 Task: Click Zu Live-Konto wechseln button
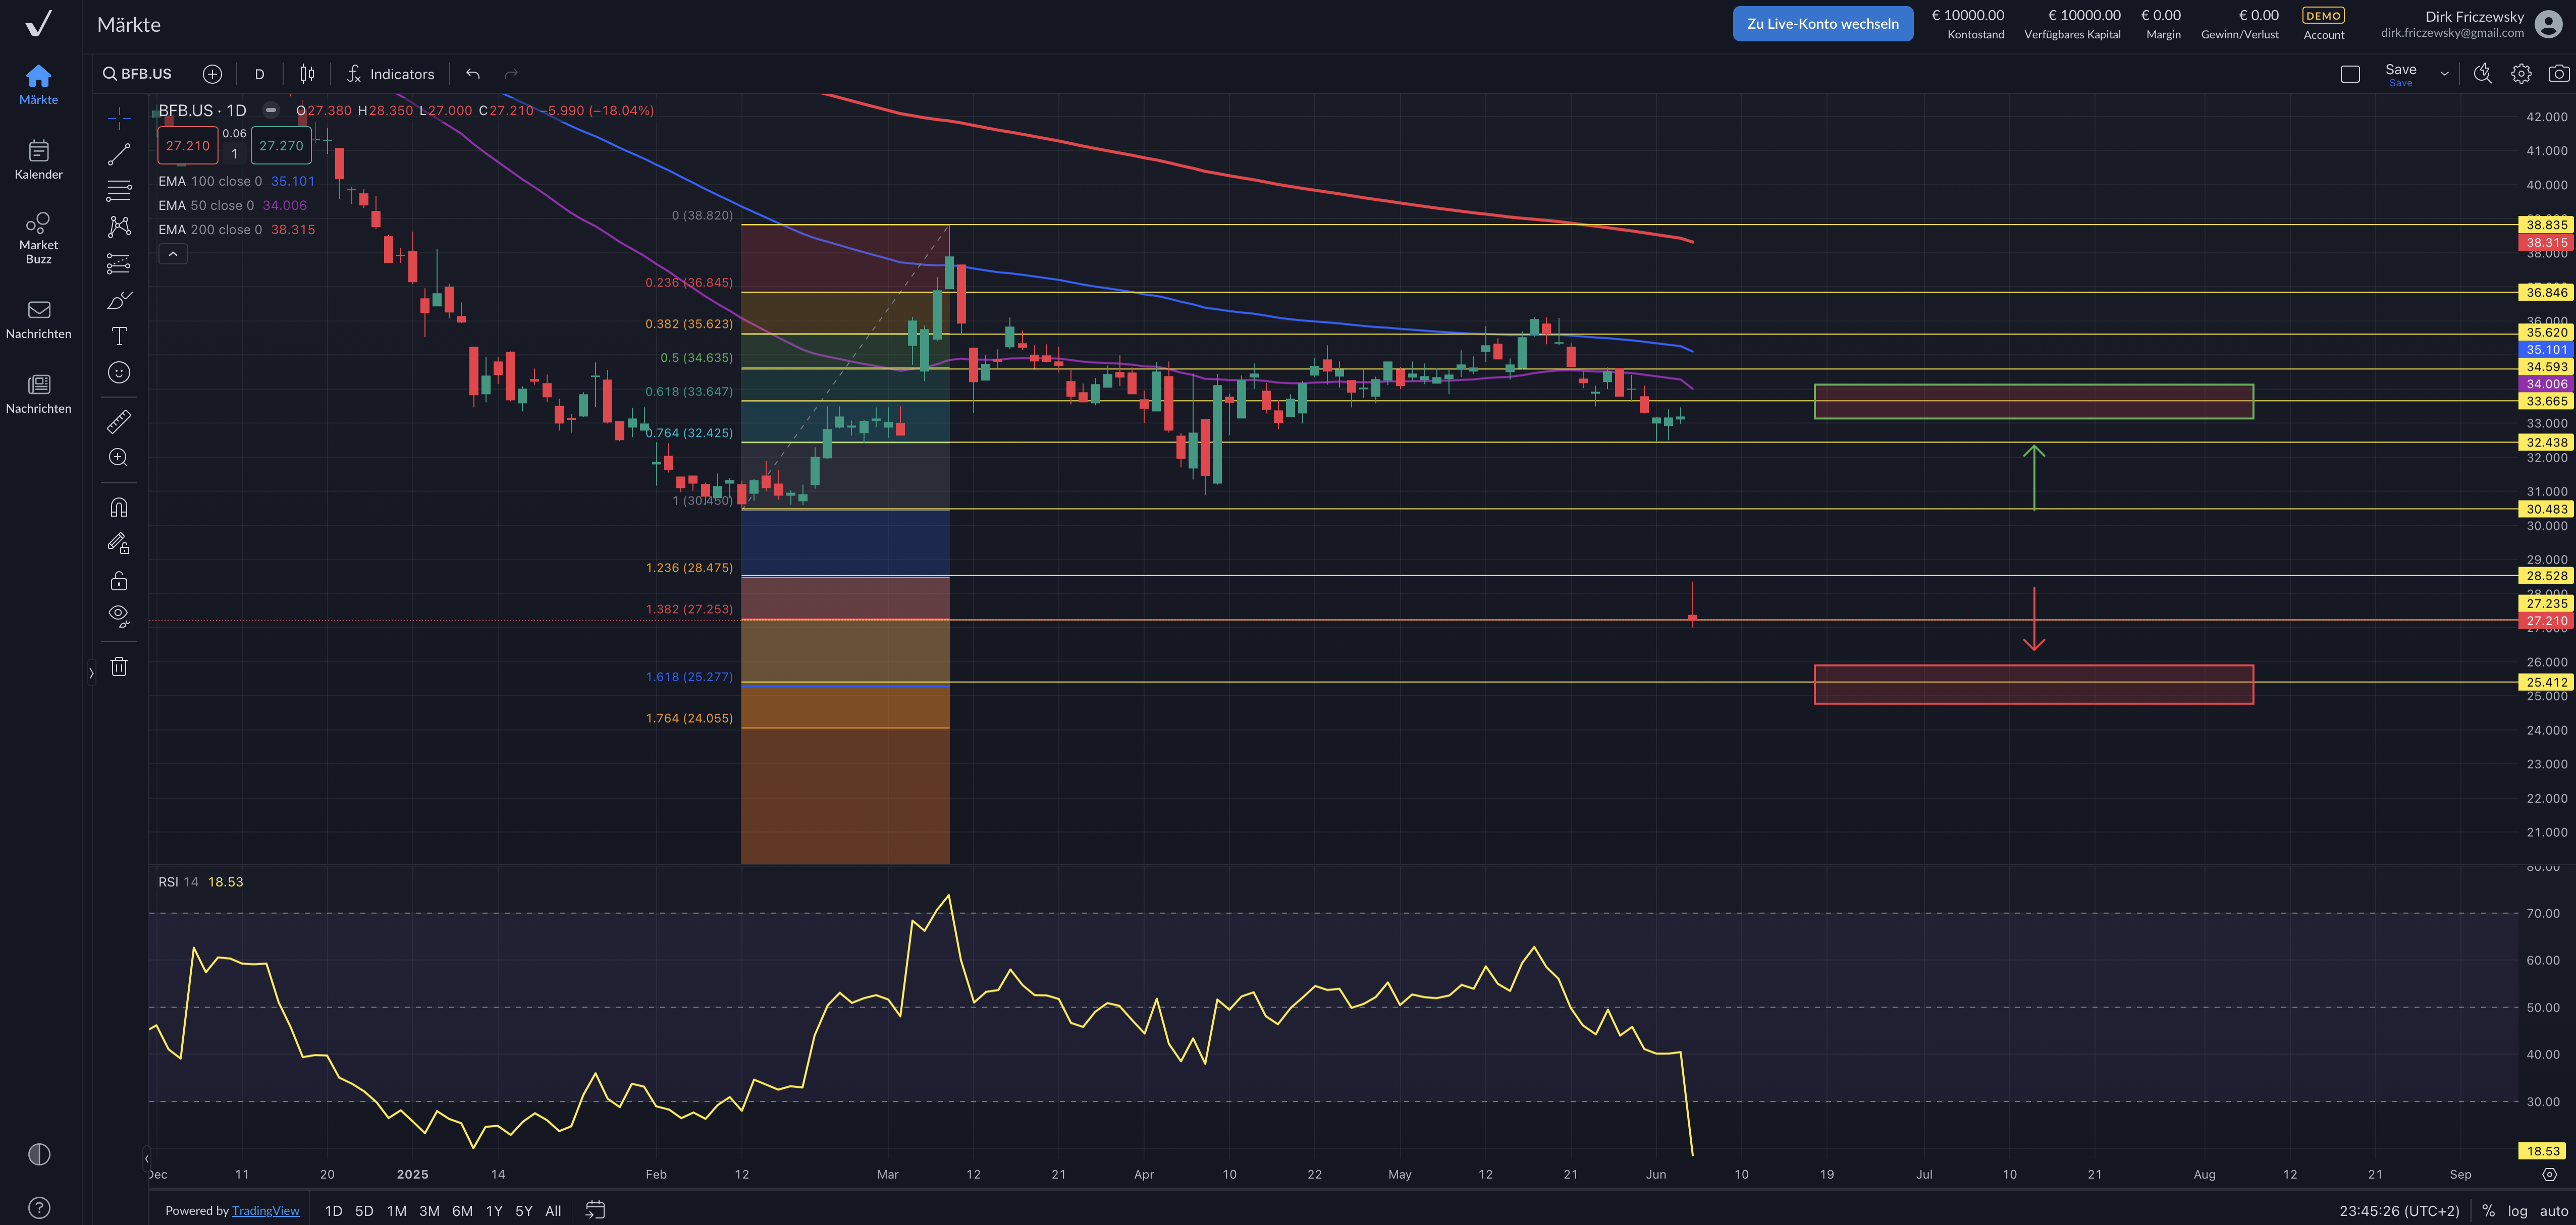tap(1822, 24)
